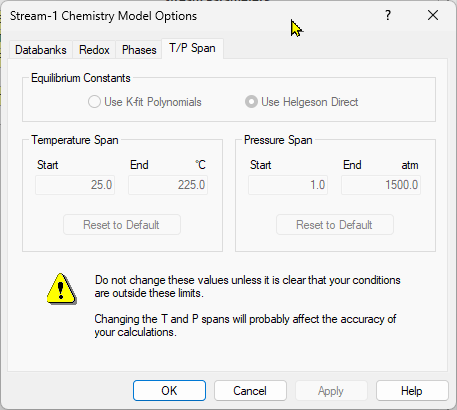Viewport: 457px width, 410px height.
Task: Click the Pressure Span Start field
Action: coord(288,185)
